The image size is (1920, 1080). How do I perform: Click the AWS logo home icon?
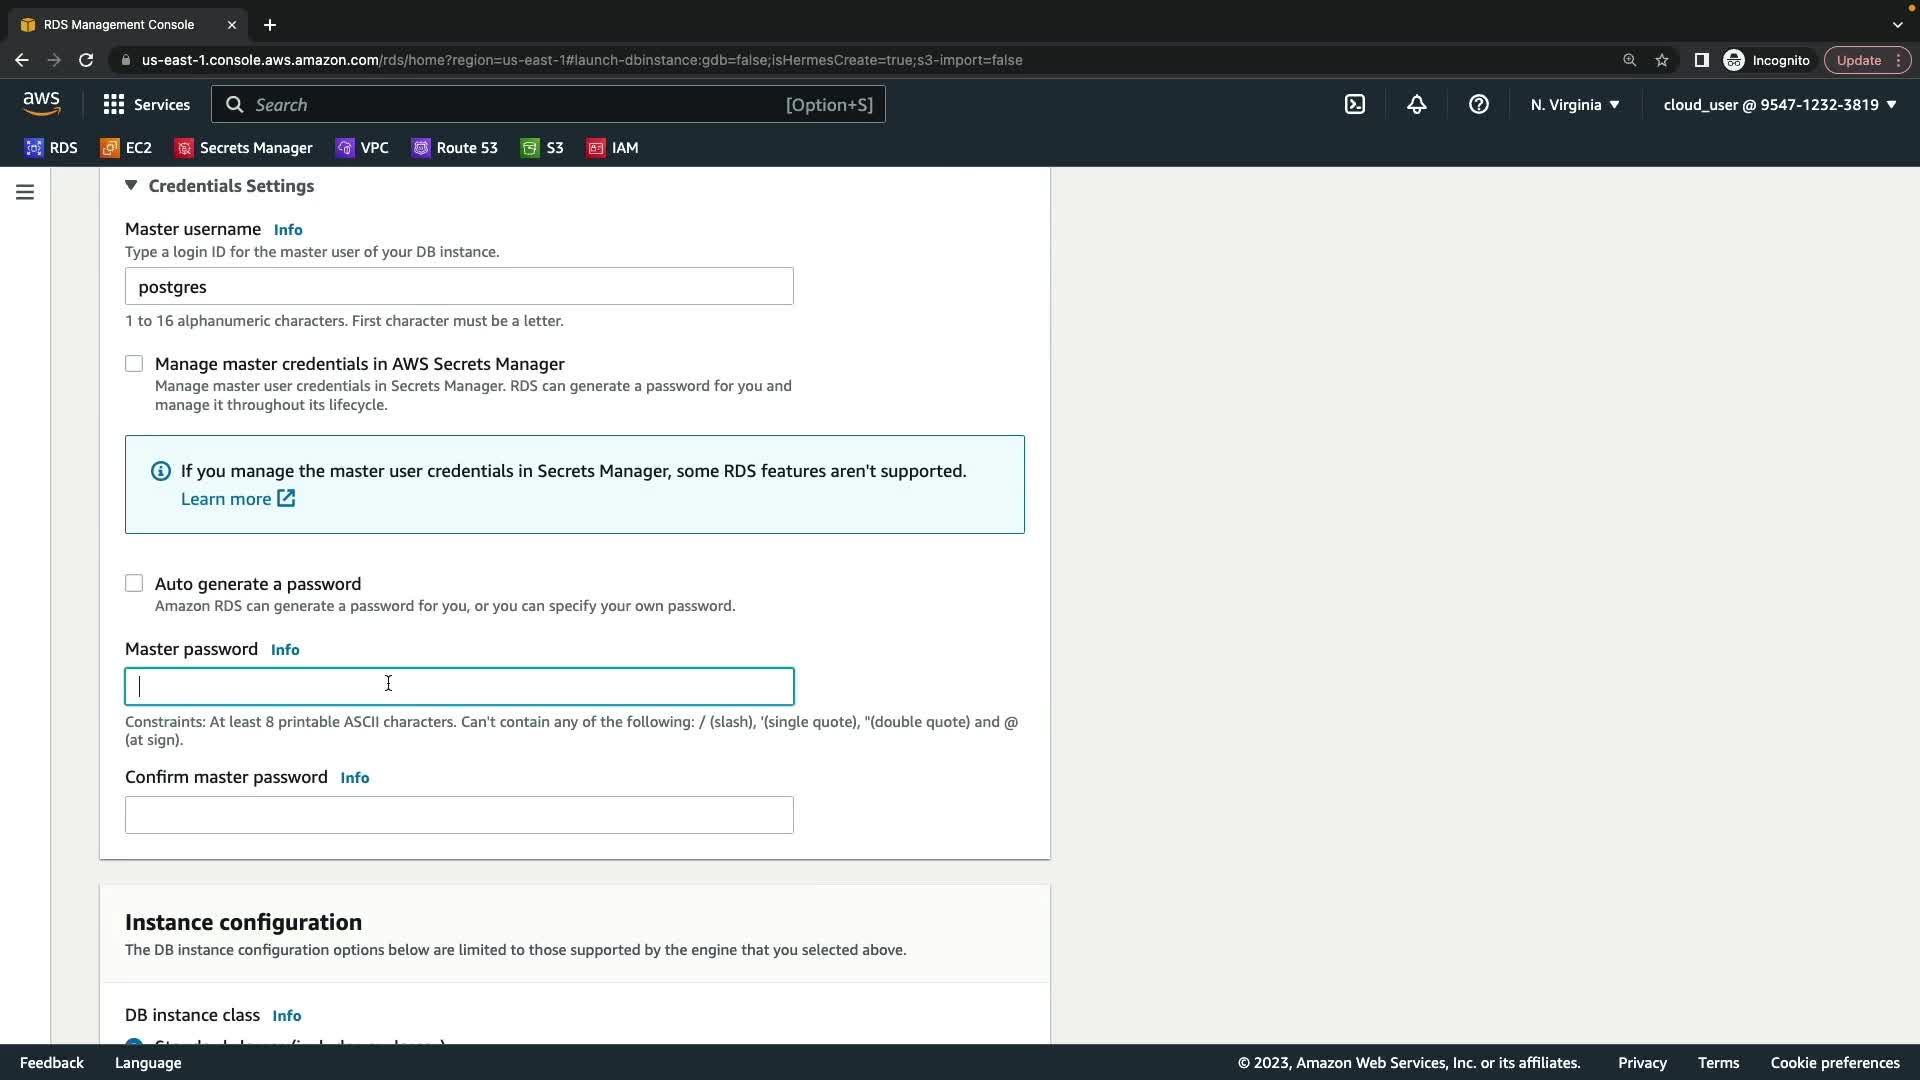point(42,103)
